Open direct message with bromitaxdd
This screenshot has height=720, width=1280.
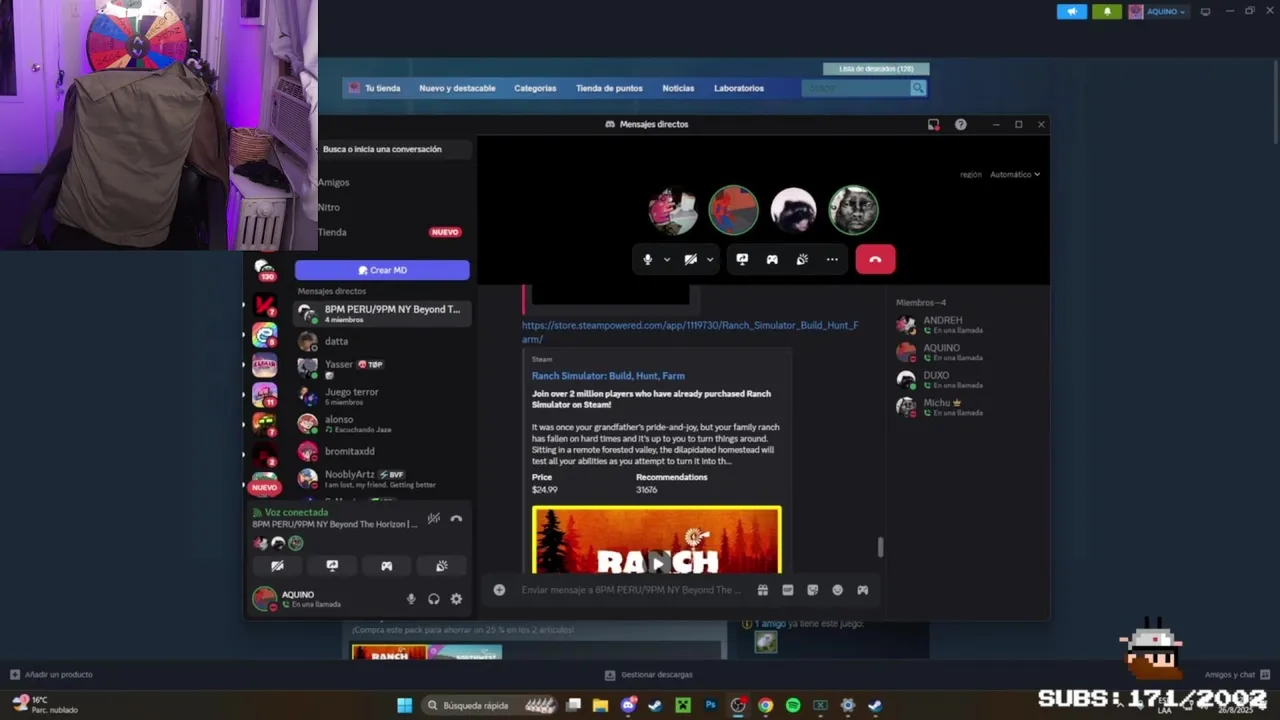coord(382,451)
